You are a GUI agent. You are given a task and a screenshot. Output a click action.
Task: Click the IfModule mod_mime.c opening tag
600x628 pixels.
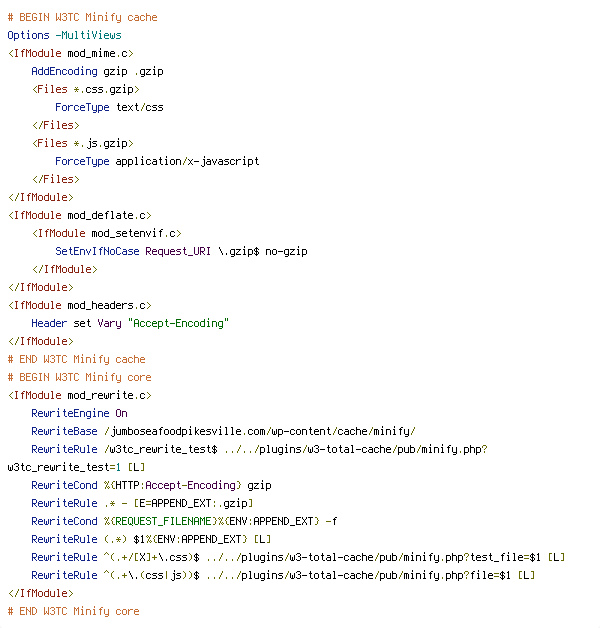70,53
